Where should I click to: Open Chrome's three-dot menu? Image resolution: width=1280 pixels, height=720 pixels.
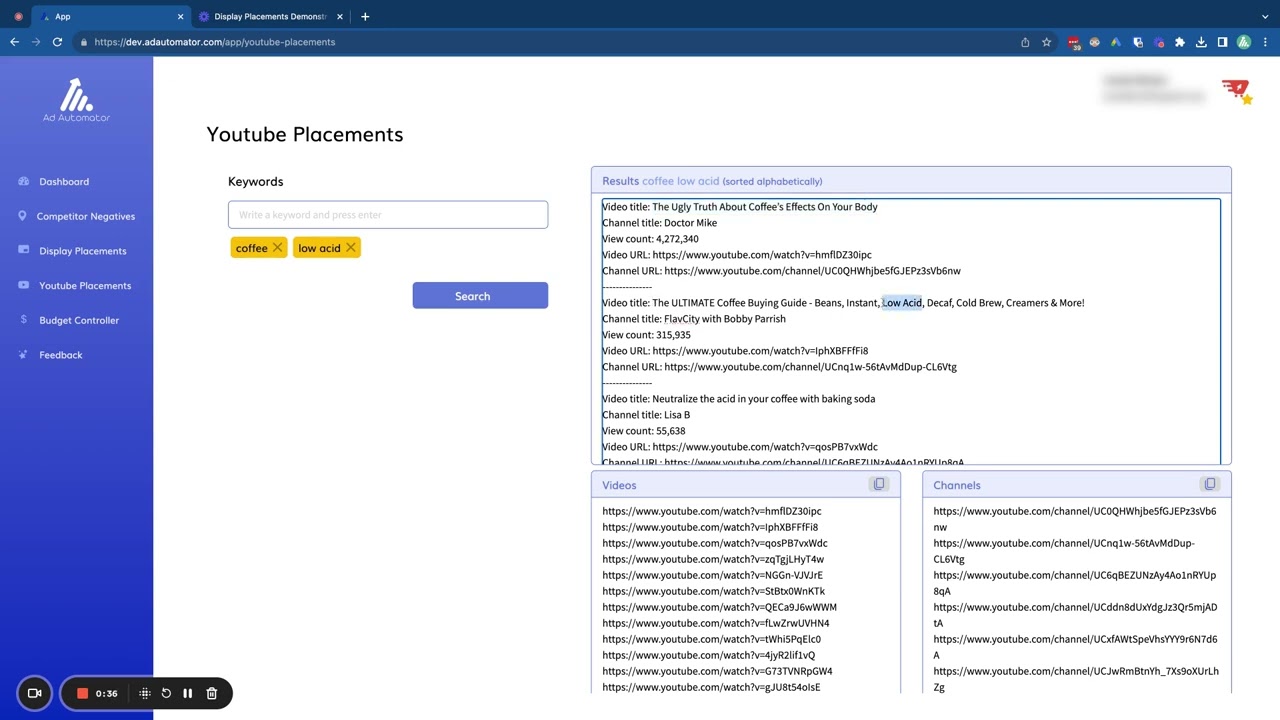point(1265,42)
